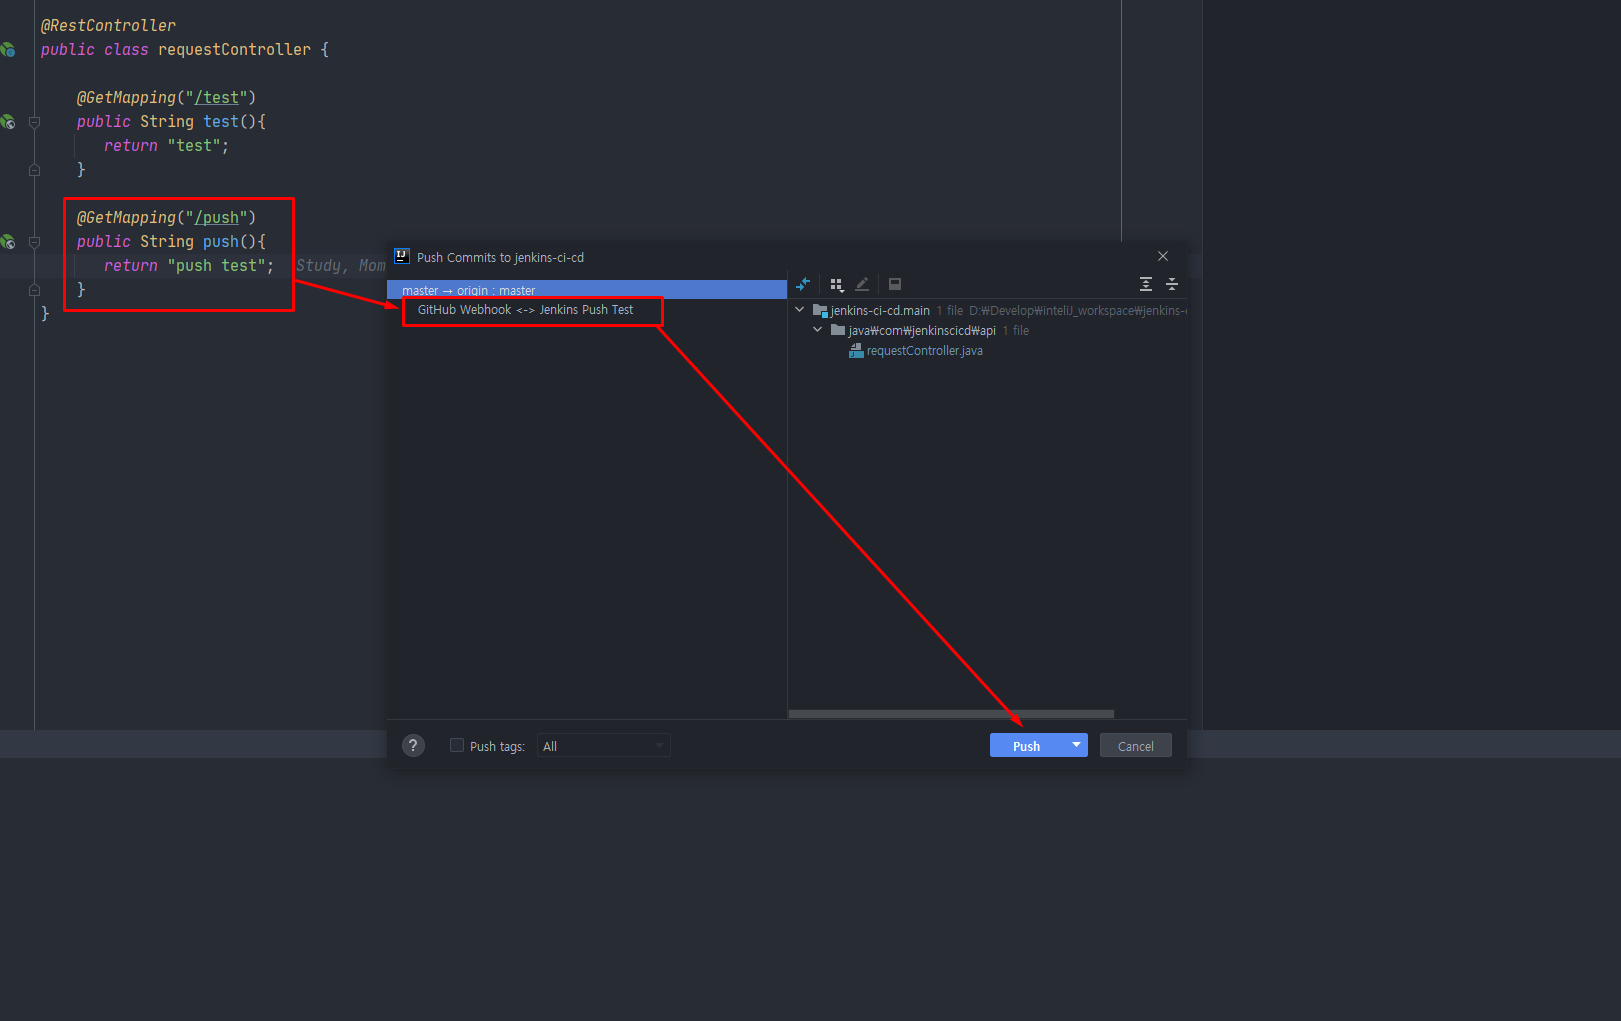Open the Group By icon menu
The image size is (1621, 1021).
837,284
